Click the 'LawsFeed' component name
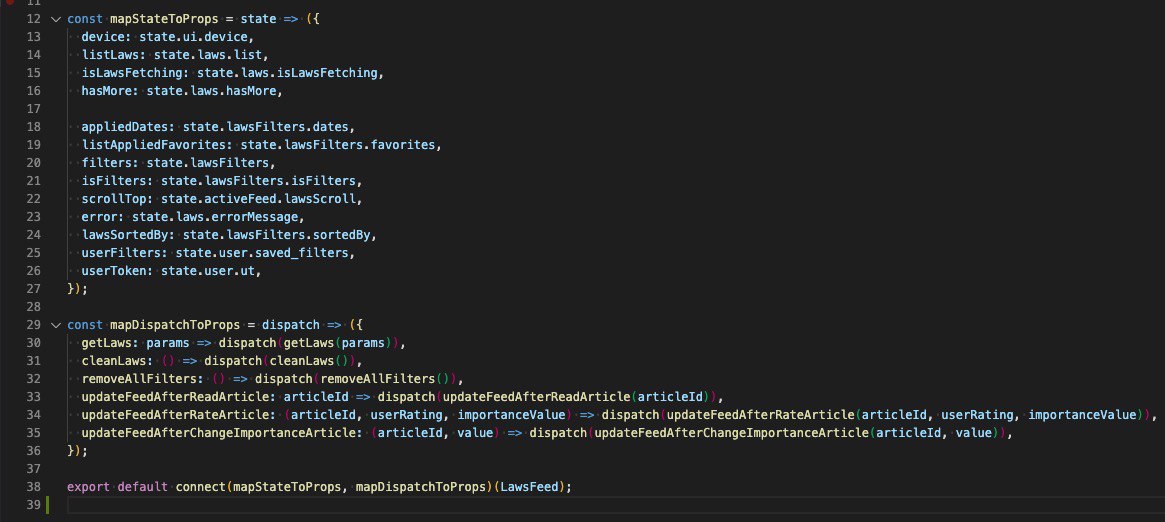The width and height of the screenshot is (1165, 522). pyautogui.click(x=530, y=487)
